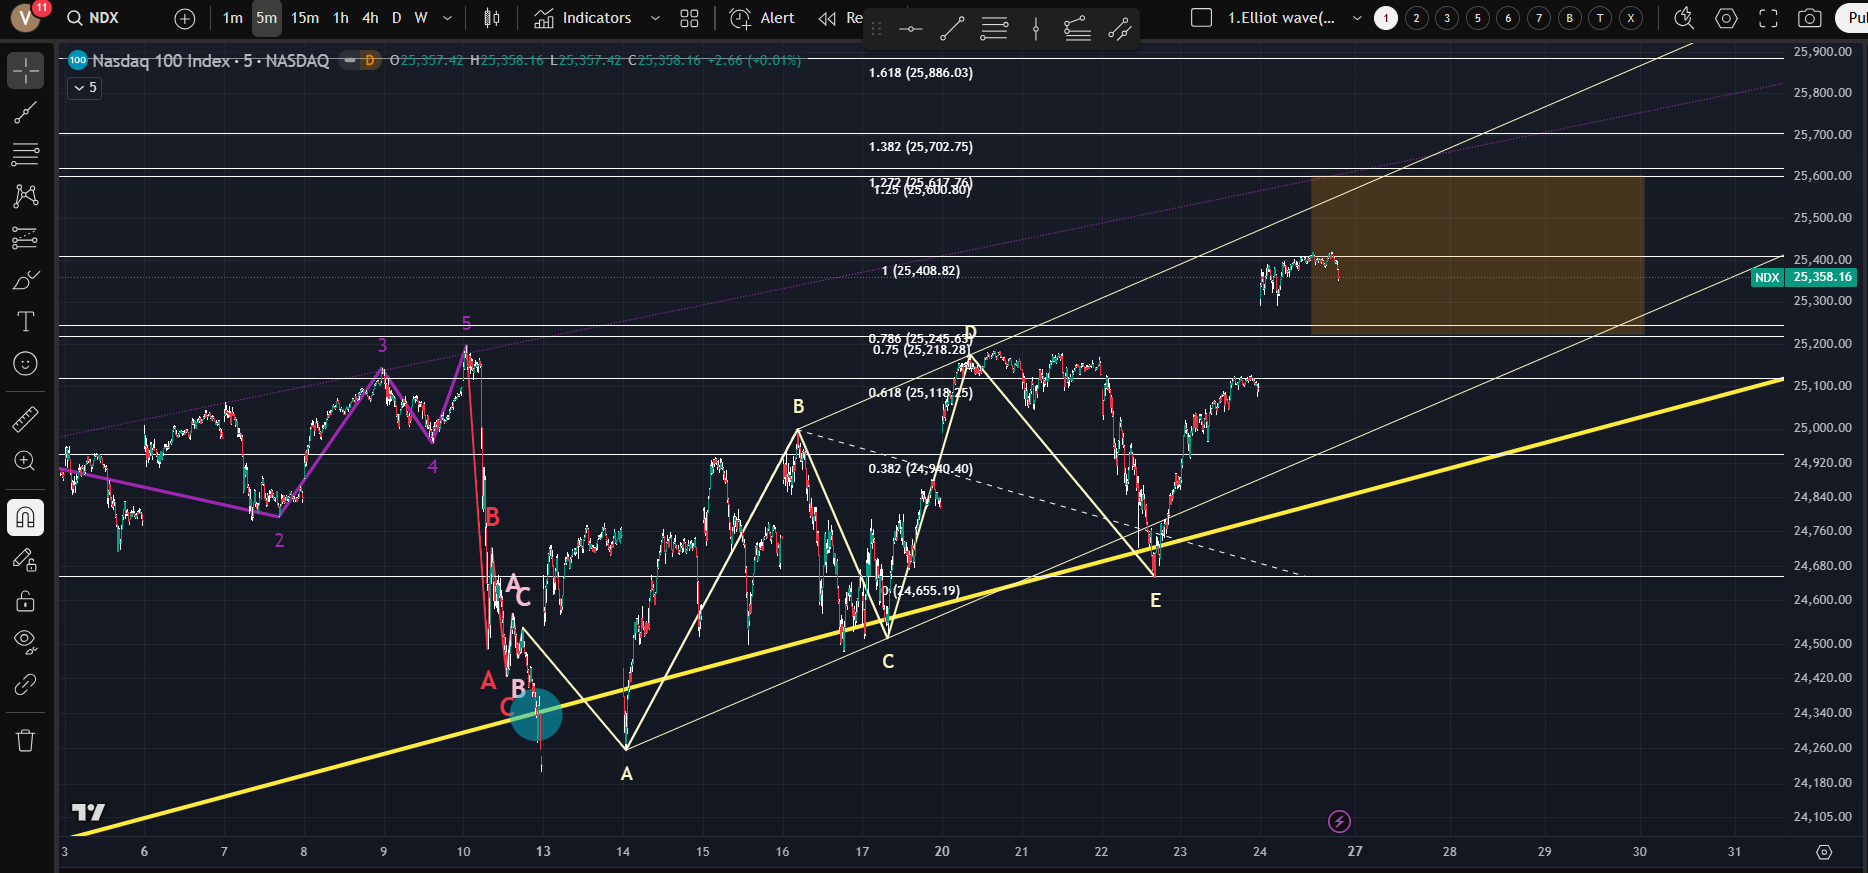Viewport: 1868px width, 873px height.
Task: Select the Text annotation tool
Action: point(25,321)
